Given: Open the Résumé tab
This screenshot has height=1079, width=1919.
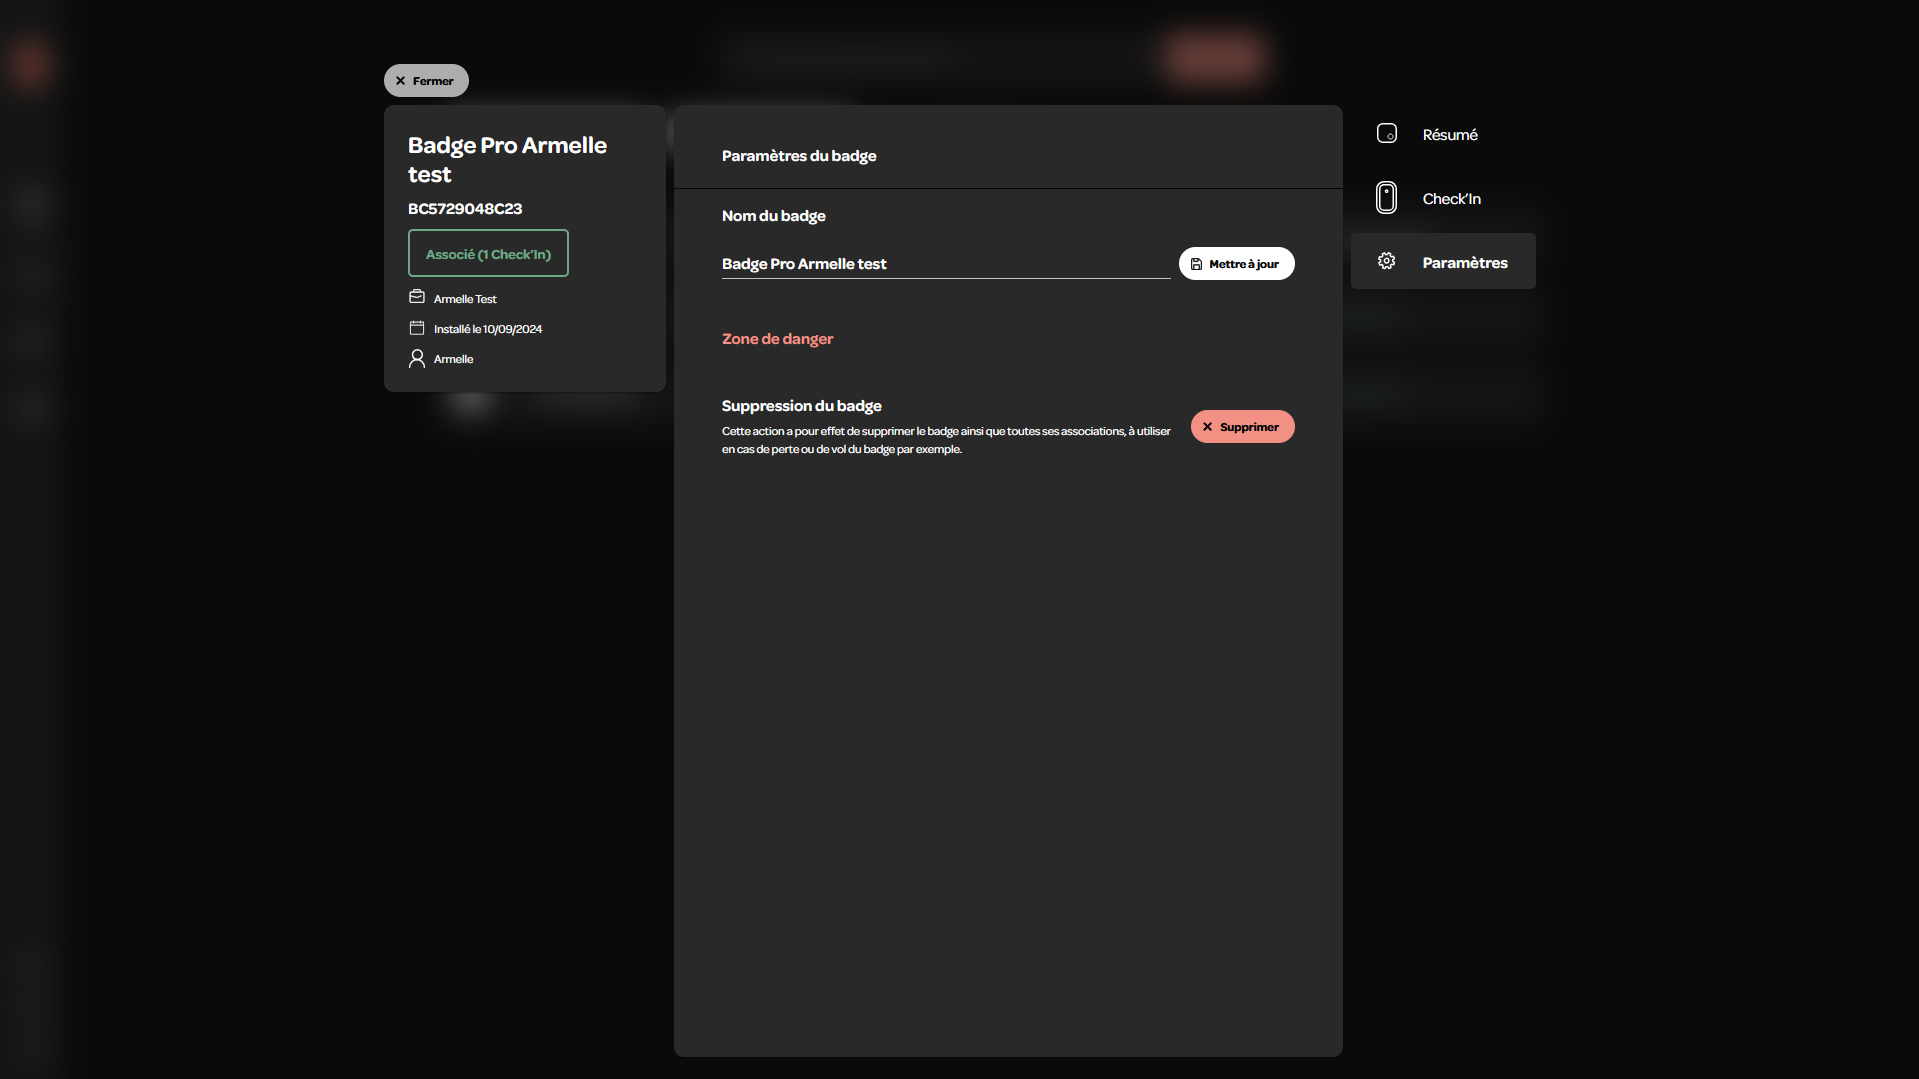Looking at the screenshot, I should (x=1443, y=134).
